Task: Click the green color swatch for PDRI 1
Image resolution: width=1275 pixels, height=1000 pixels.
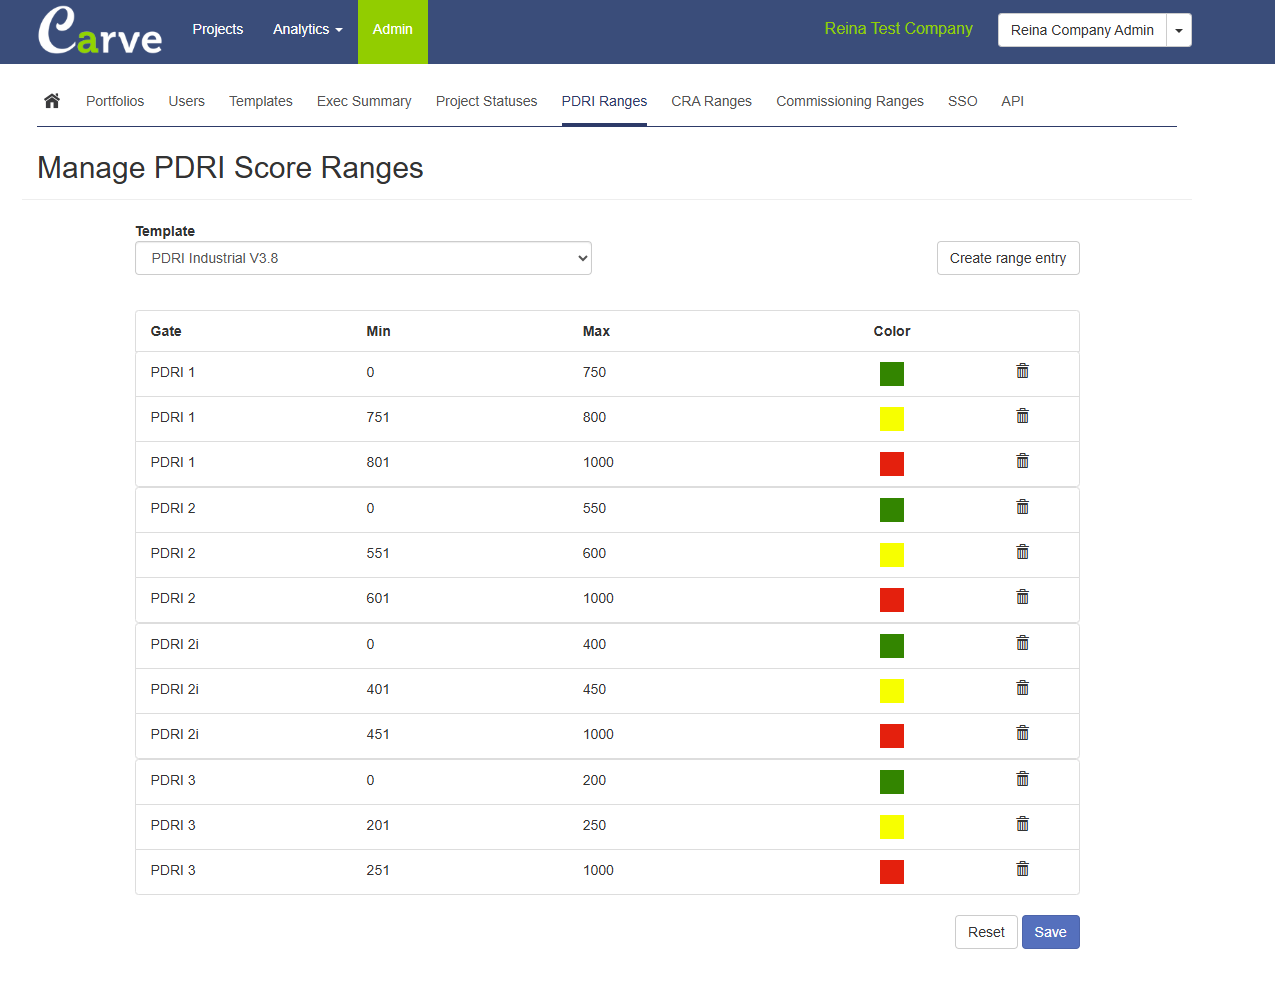Action: (891, 374)
